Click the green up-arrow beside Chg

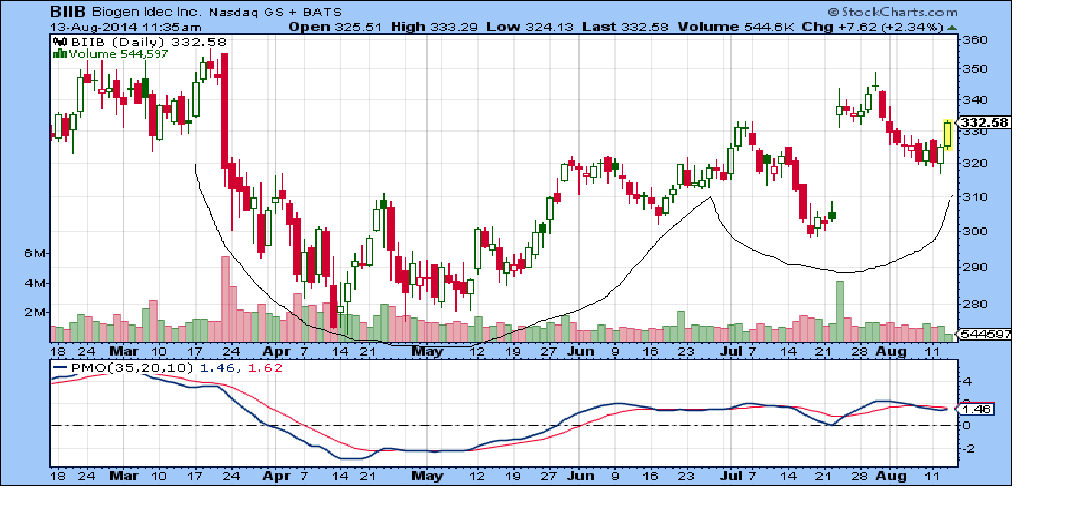pos(952,27)
